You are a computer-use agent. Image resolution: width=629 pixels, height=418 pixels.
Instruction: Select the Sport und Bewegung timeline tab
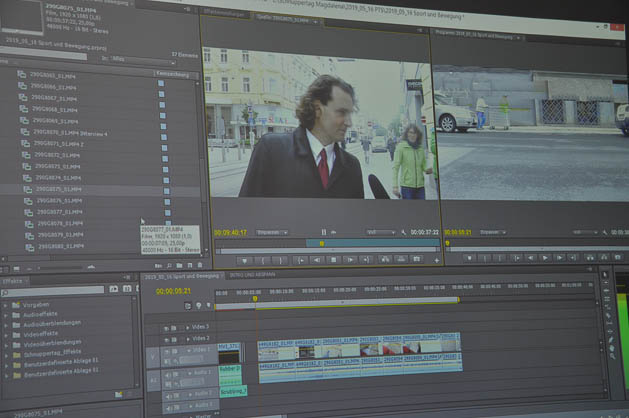(x=182, y=276)
